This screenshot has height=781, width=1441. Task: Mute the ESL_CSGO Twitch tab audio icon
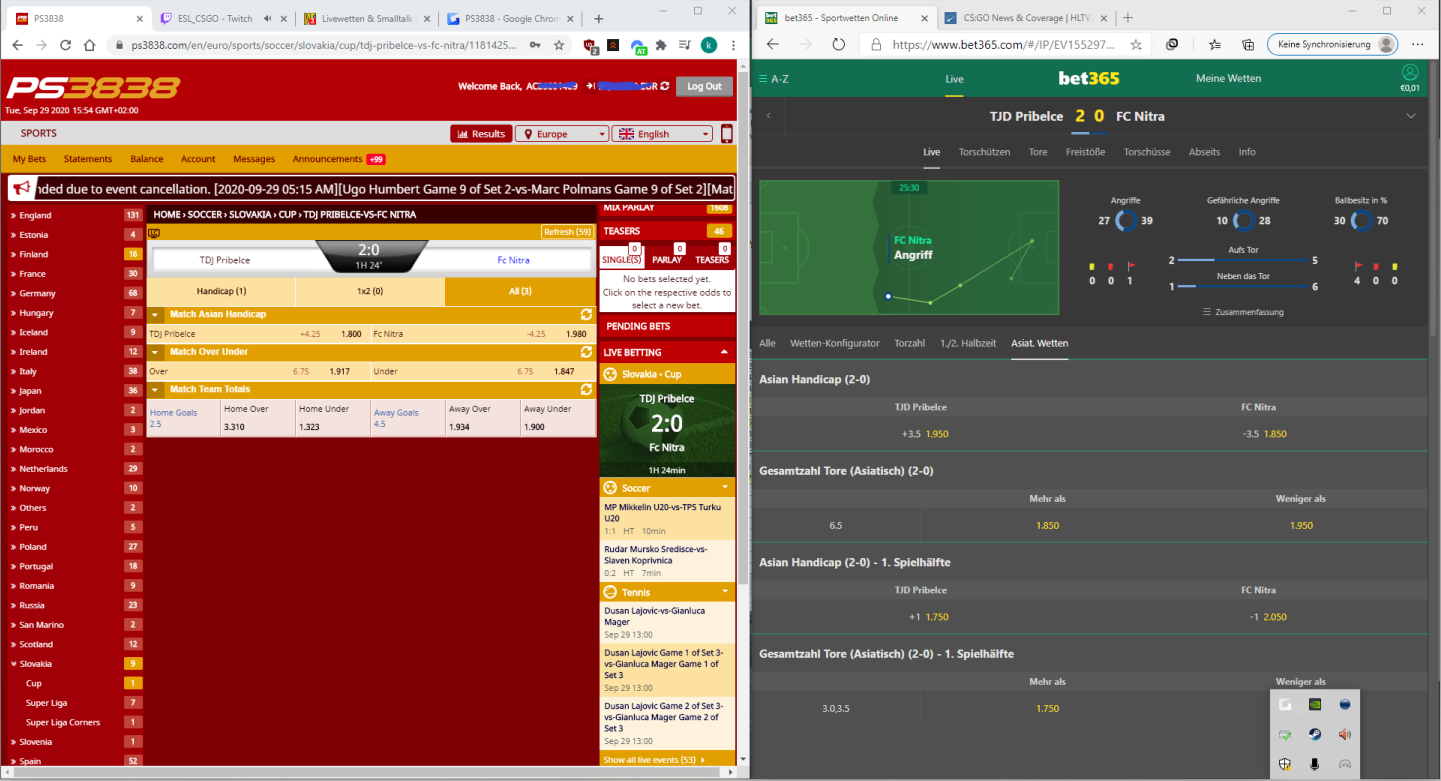(268, 18)
